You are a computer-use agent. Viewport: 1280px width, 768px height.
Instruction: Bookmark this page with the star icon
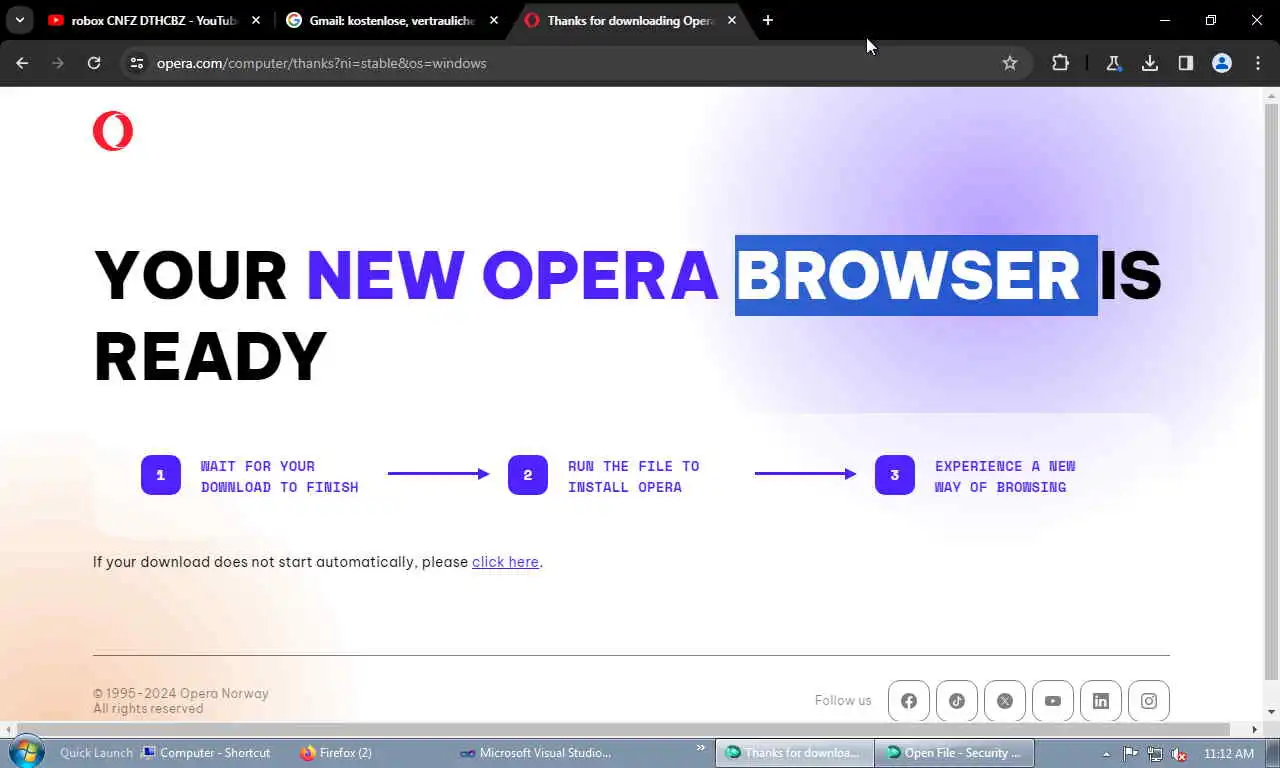[1010, 63]
